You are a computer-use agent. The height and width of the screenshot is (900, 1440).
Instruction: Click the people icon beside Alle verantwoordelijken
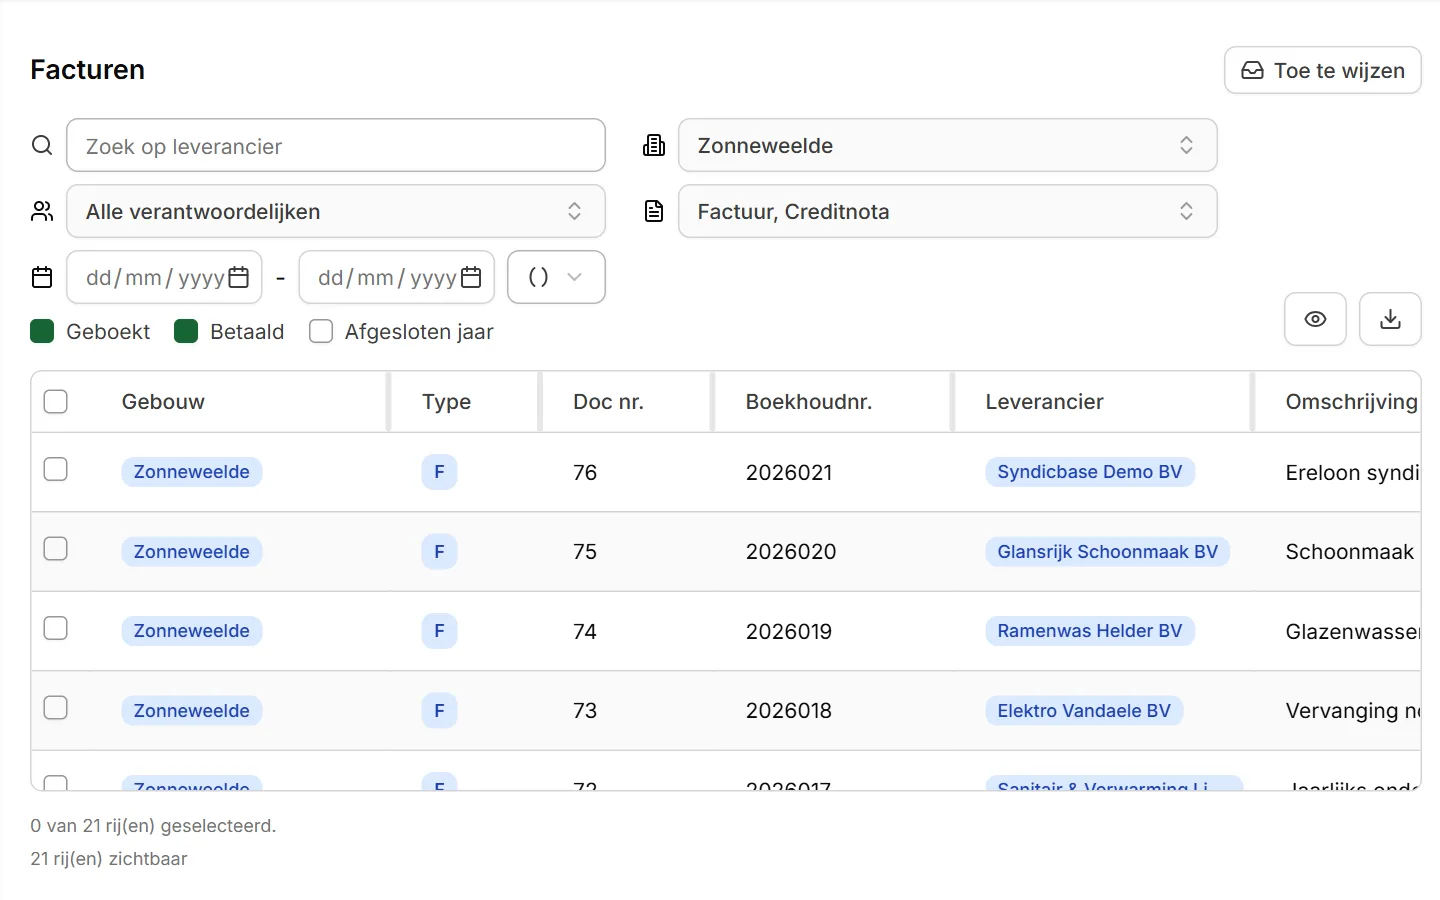[x=42, y=211]
